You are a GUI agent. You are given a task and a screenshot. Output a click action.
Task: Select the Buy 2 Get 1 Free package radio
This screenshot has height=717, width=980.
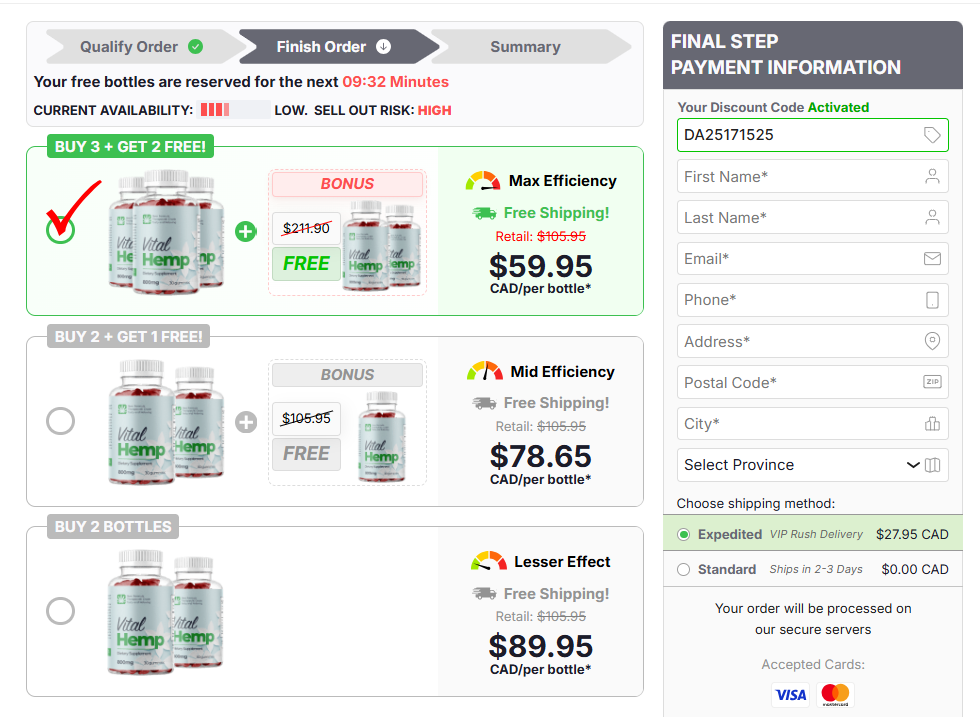tap(61, 421)
